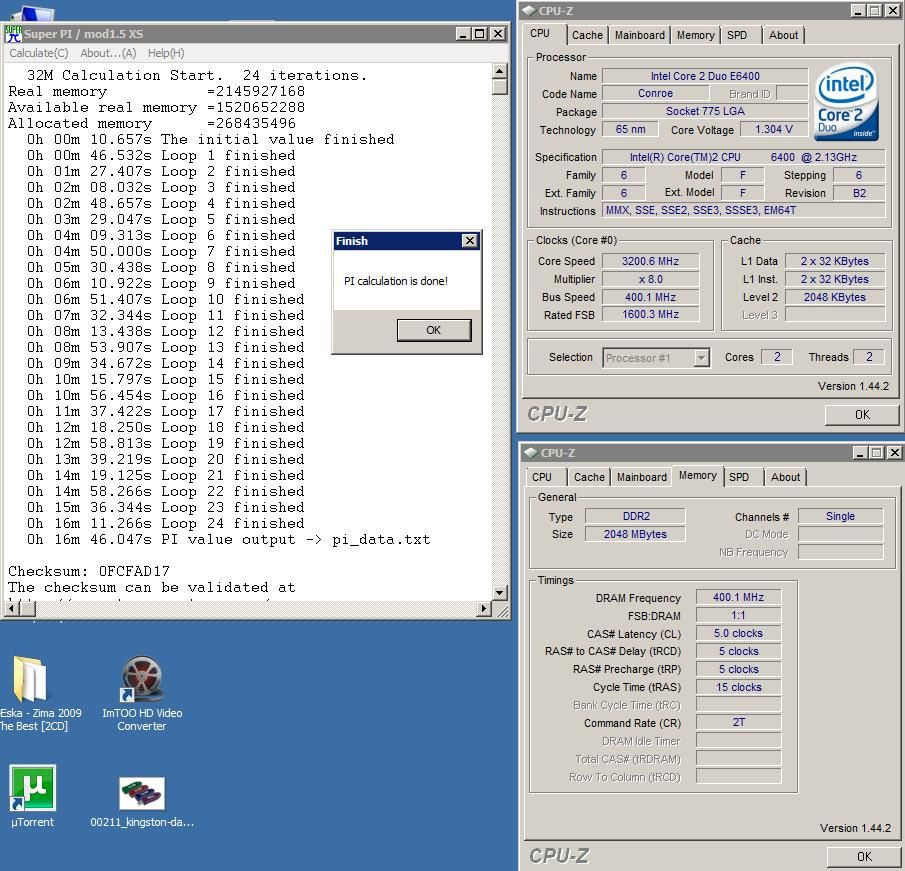Click the Super PI vertical scroll thumb
This screenshot has width=905, height=871.
tap(500, 87)
